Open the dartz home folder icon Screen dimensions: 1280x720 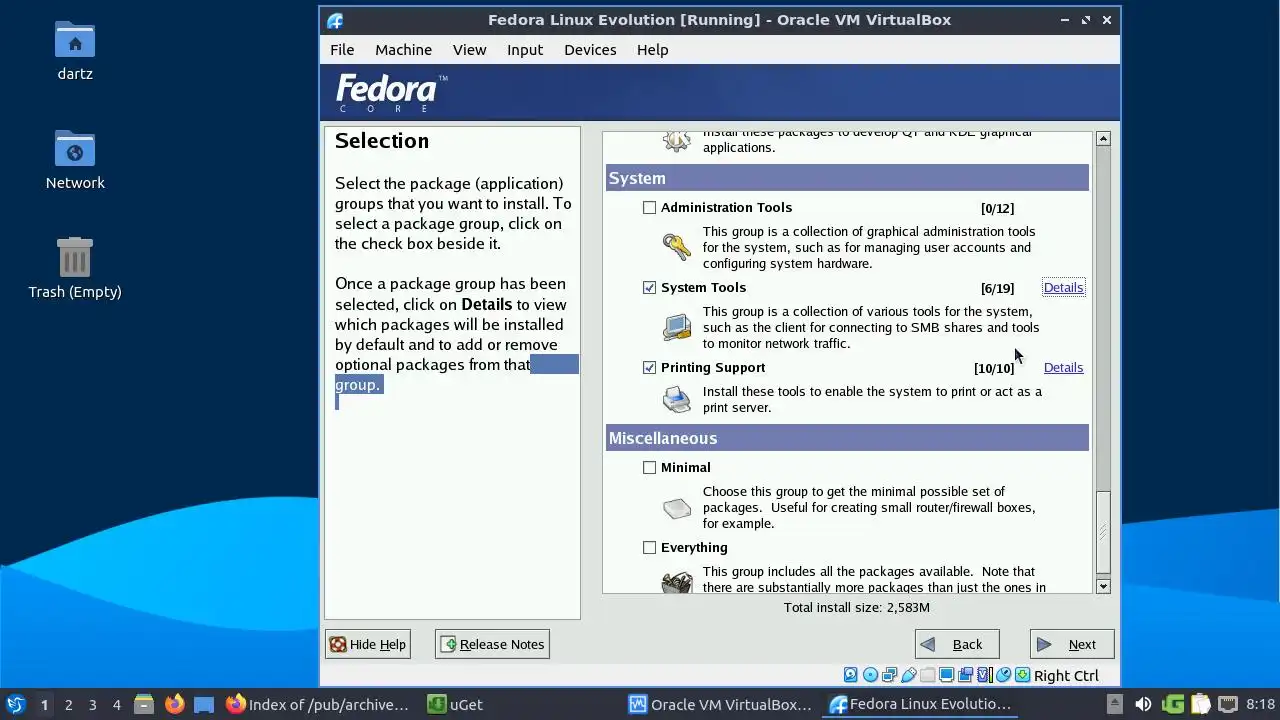click(75, 40)
